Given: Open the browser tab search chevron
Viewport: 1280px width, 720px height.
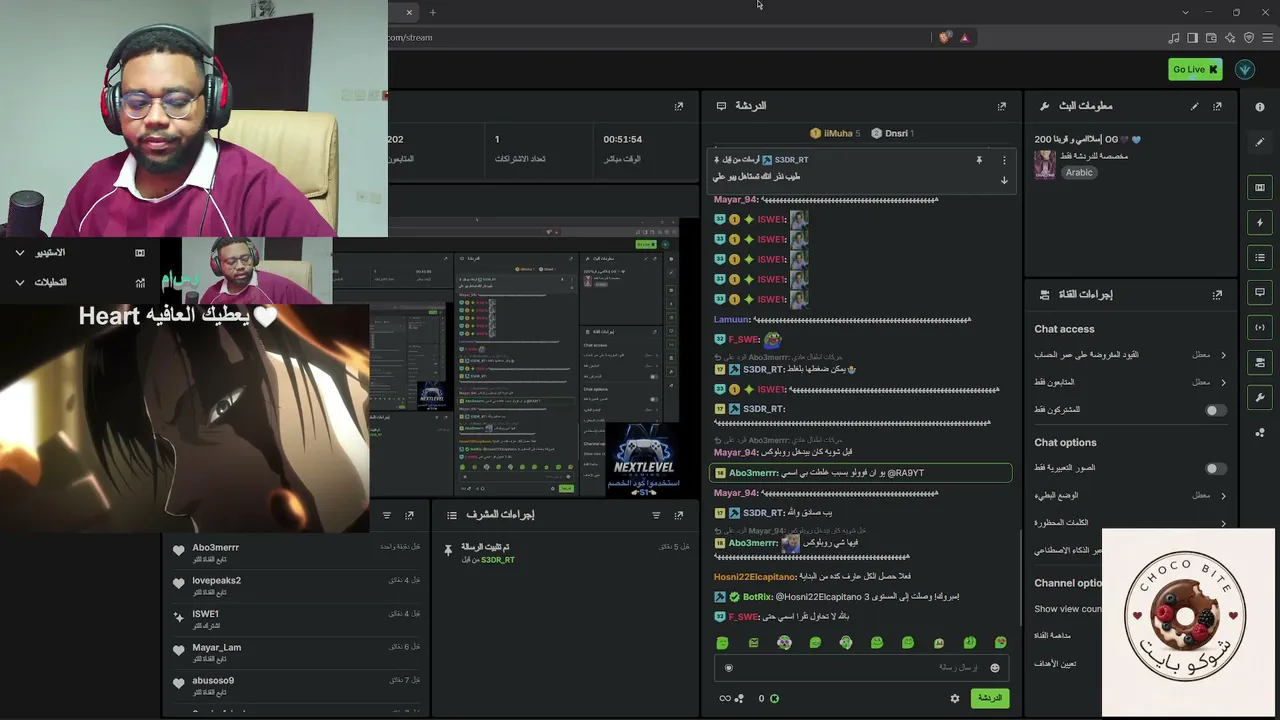Looking at the screenshot, I should pyautogui.click(x=1186, y=12).
